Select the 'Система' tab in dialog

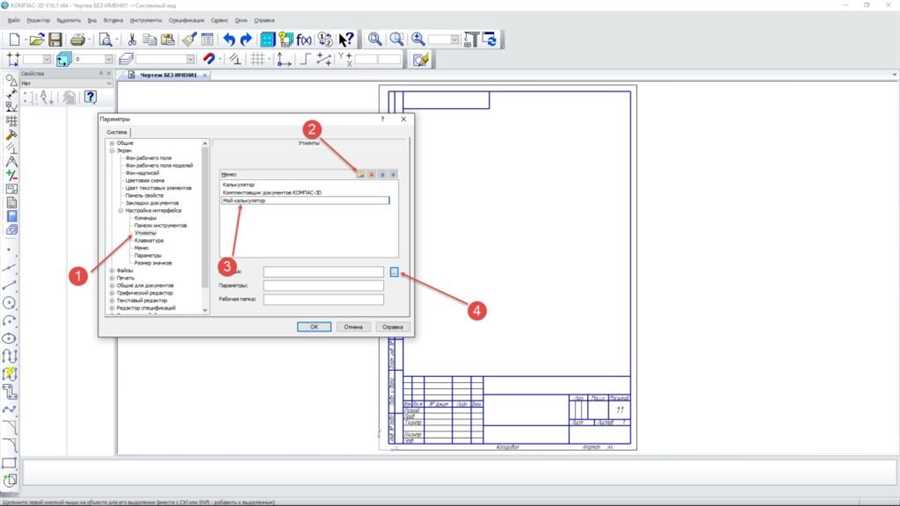117,132
